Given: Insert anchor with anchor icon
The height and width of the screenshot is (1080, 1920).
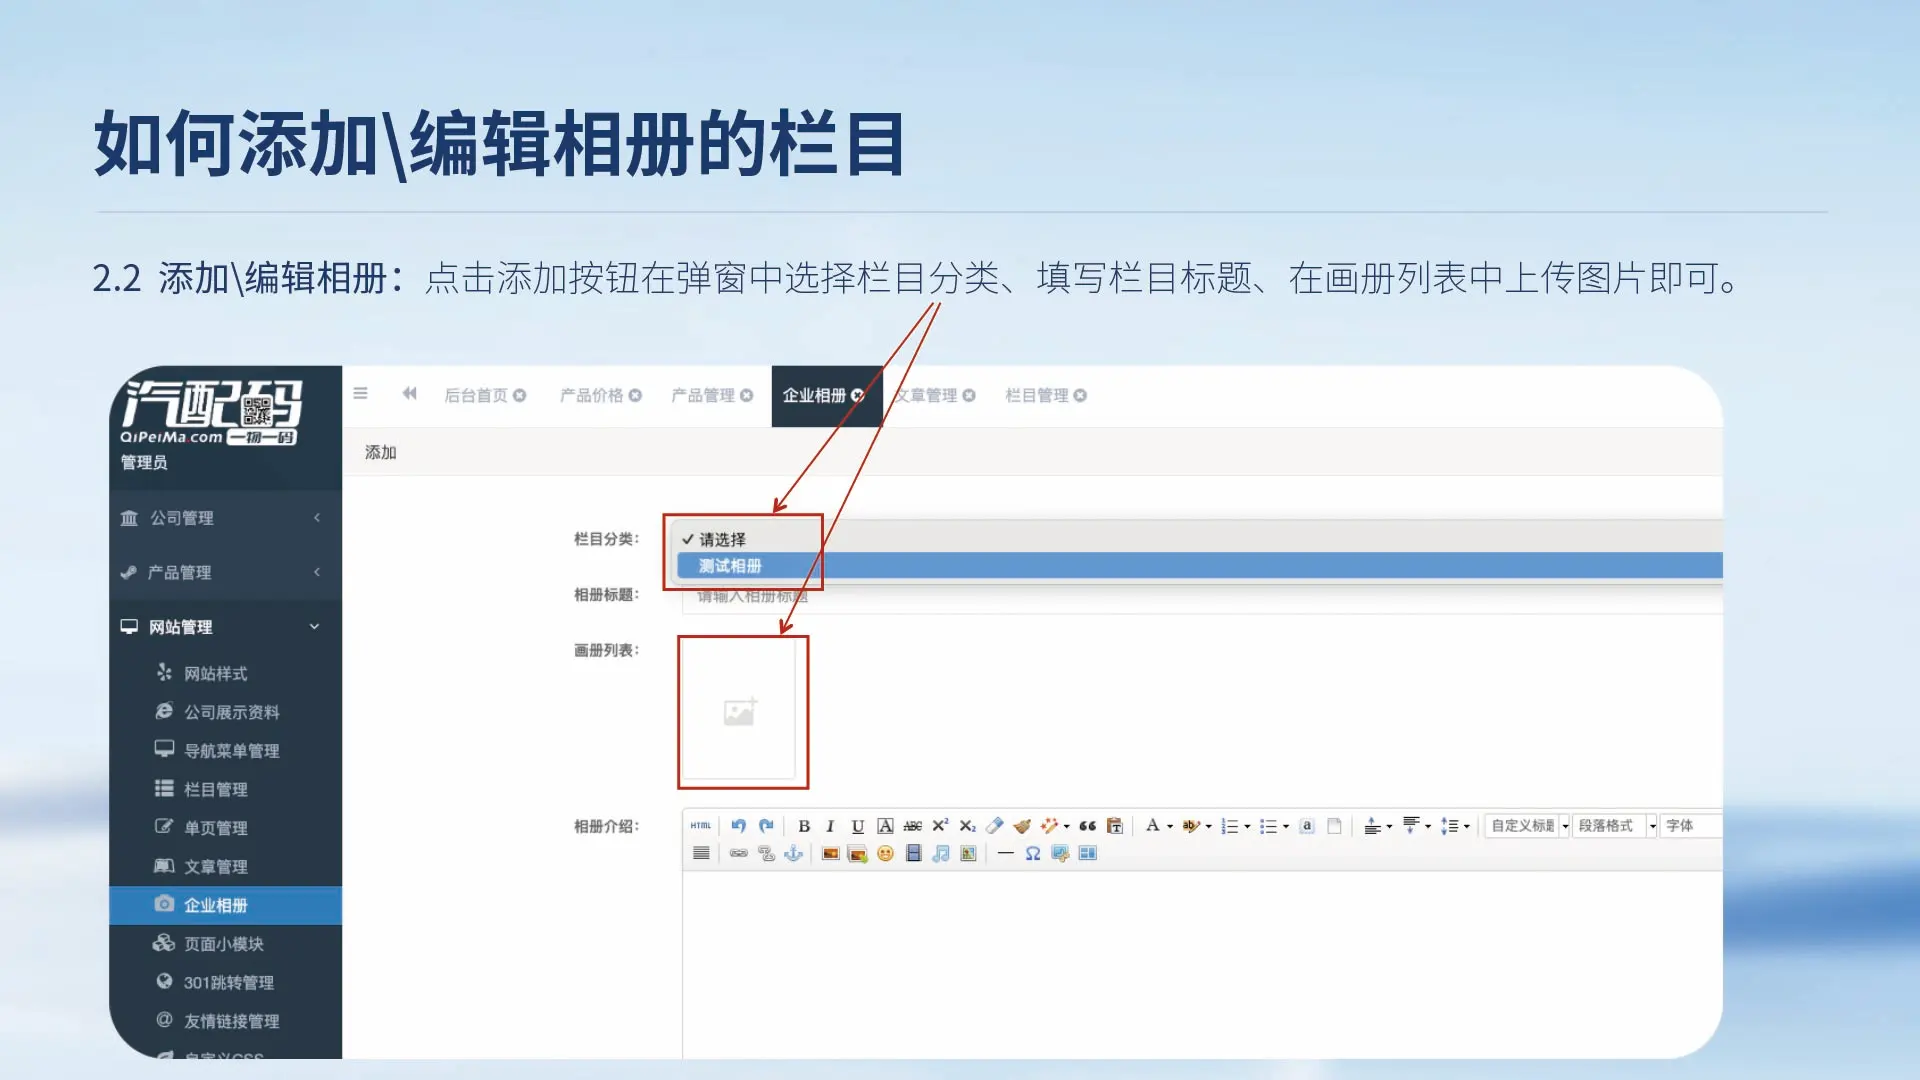Looking at the screenshot, I should click(x=794, y=853).
